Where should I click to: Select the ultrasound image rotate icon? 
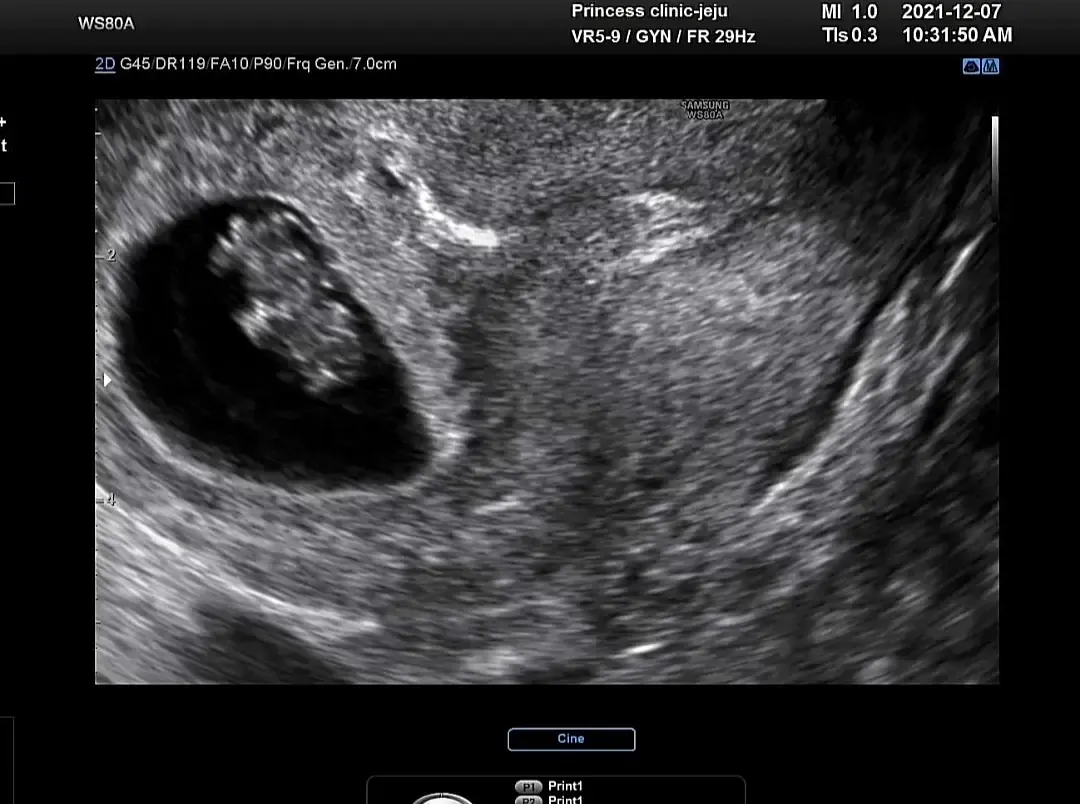(971, 66)
